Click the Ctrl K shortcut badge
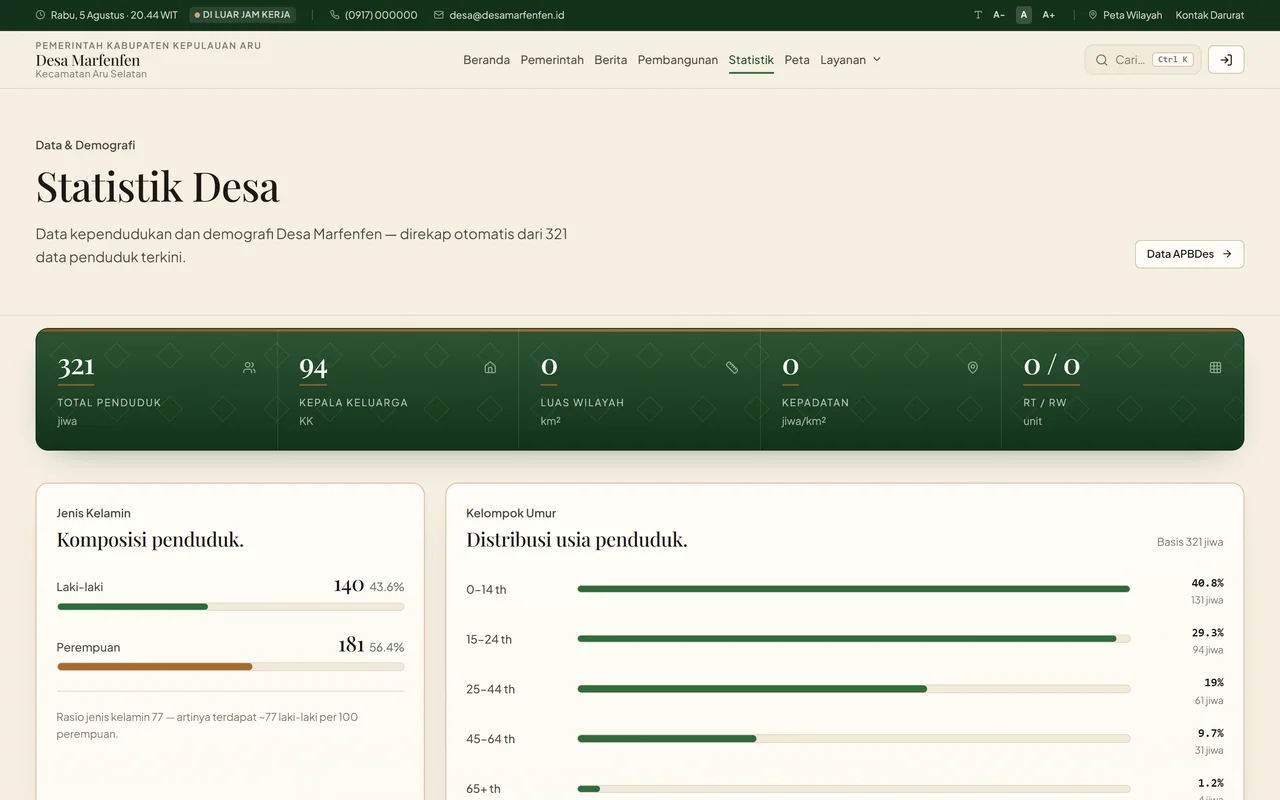1280x800 pixels. click(1172, 60)
